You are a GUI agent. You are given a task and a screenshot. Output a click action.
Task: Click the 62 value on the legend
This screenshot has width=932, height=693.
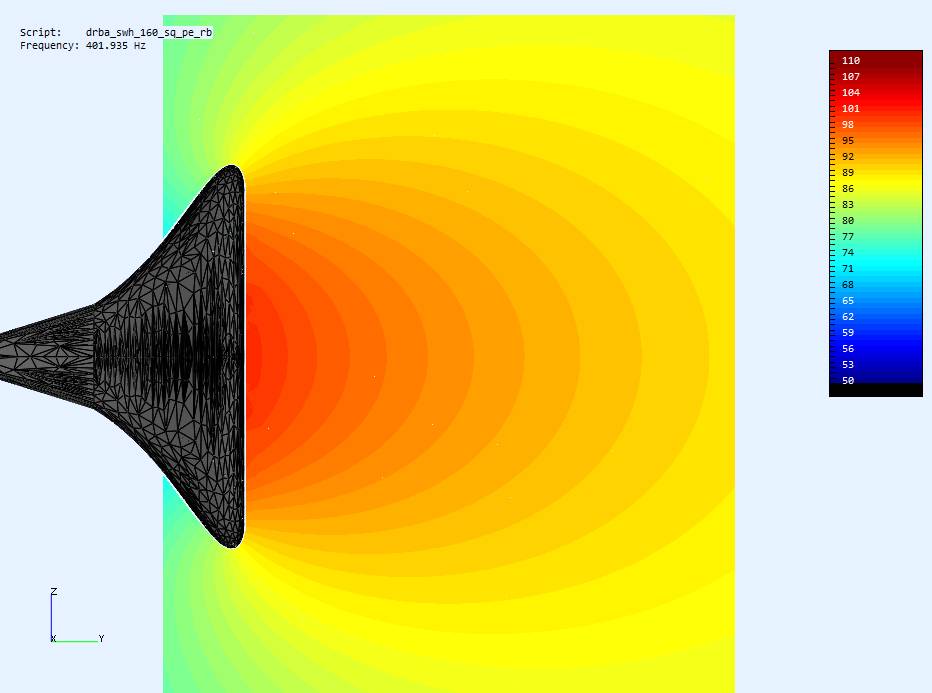point(848,317)
